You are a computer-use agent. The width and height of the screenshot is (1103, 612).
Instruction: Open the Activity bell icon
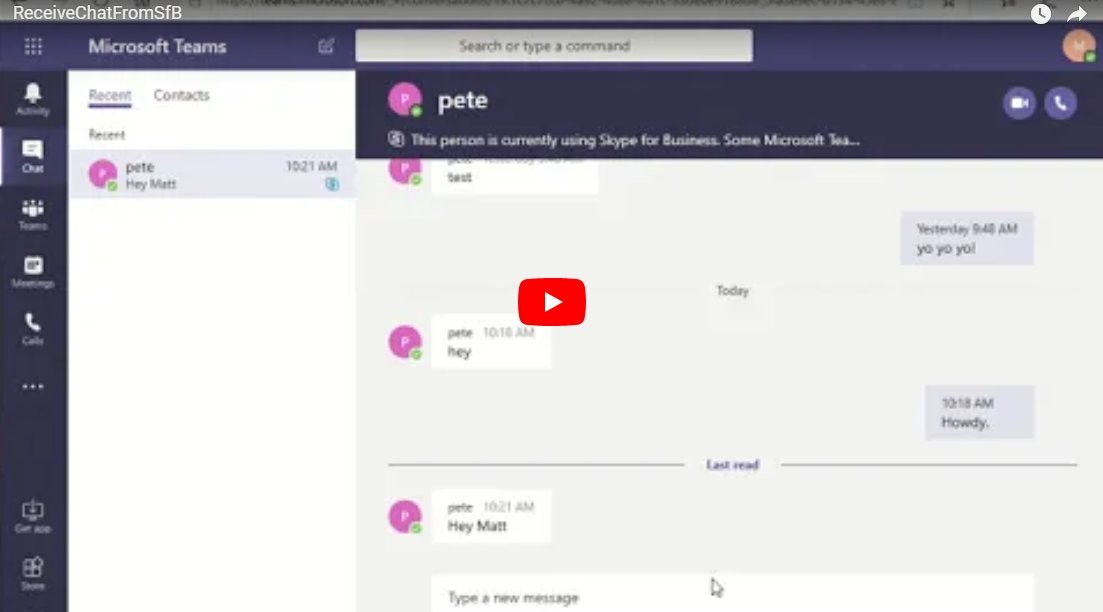click(33, 98)
